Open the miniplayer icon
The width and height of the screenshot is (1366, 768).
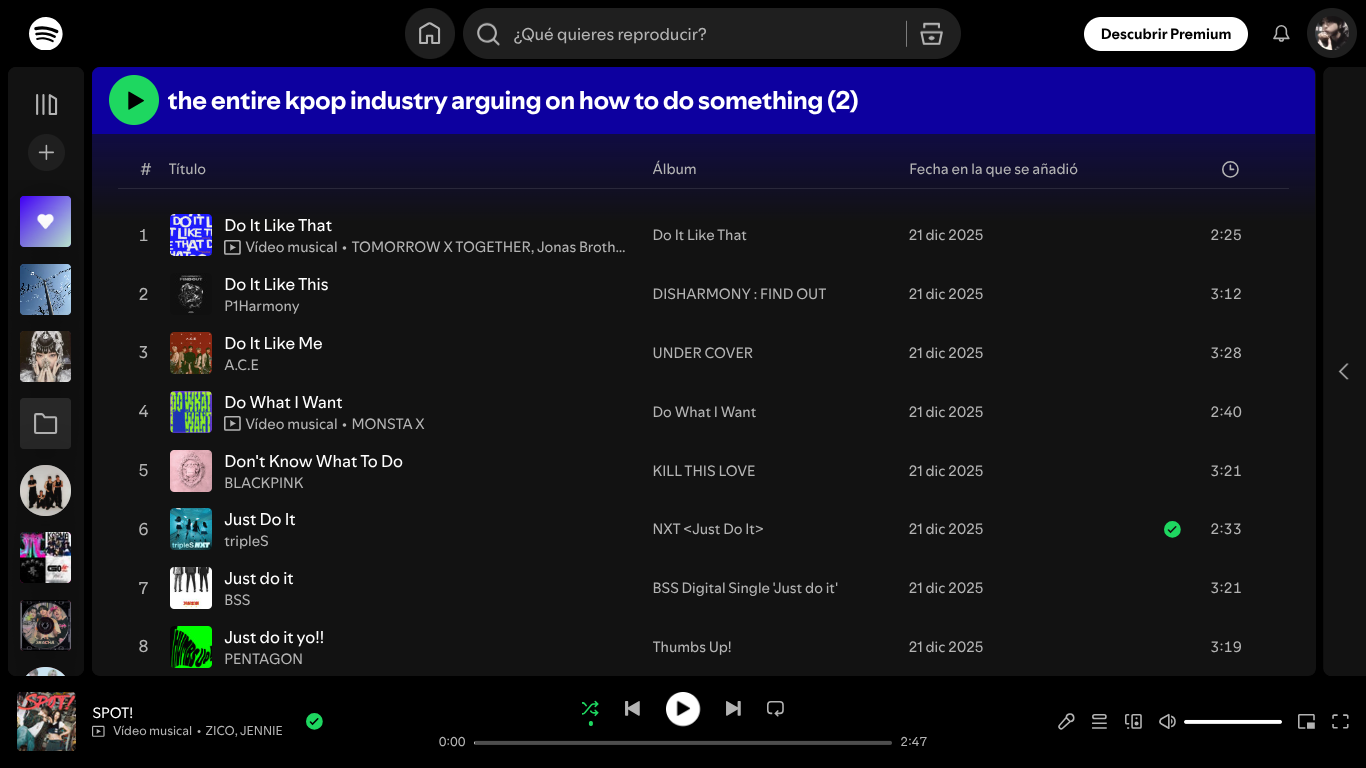coord(1306,721)
